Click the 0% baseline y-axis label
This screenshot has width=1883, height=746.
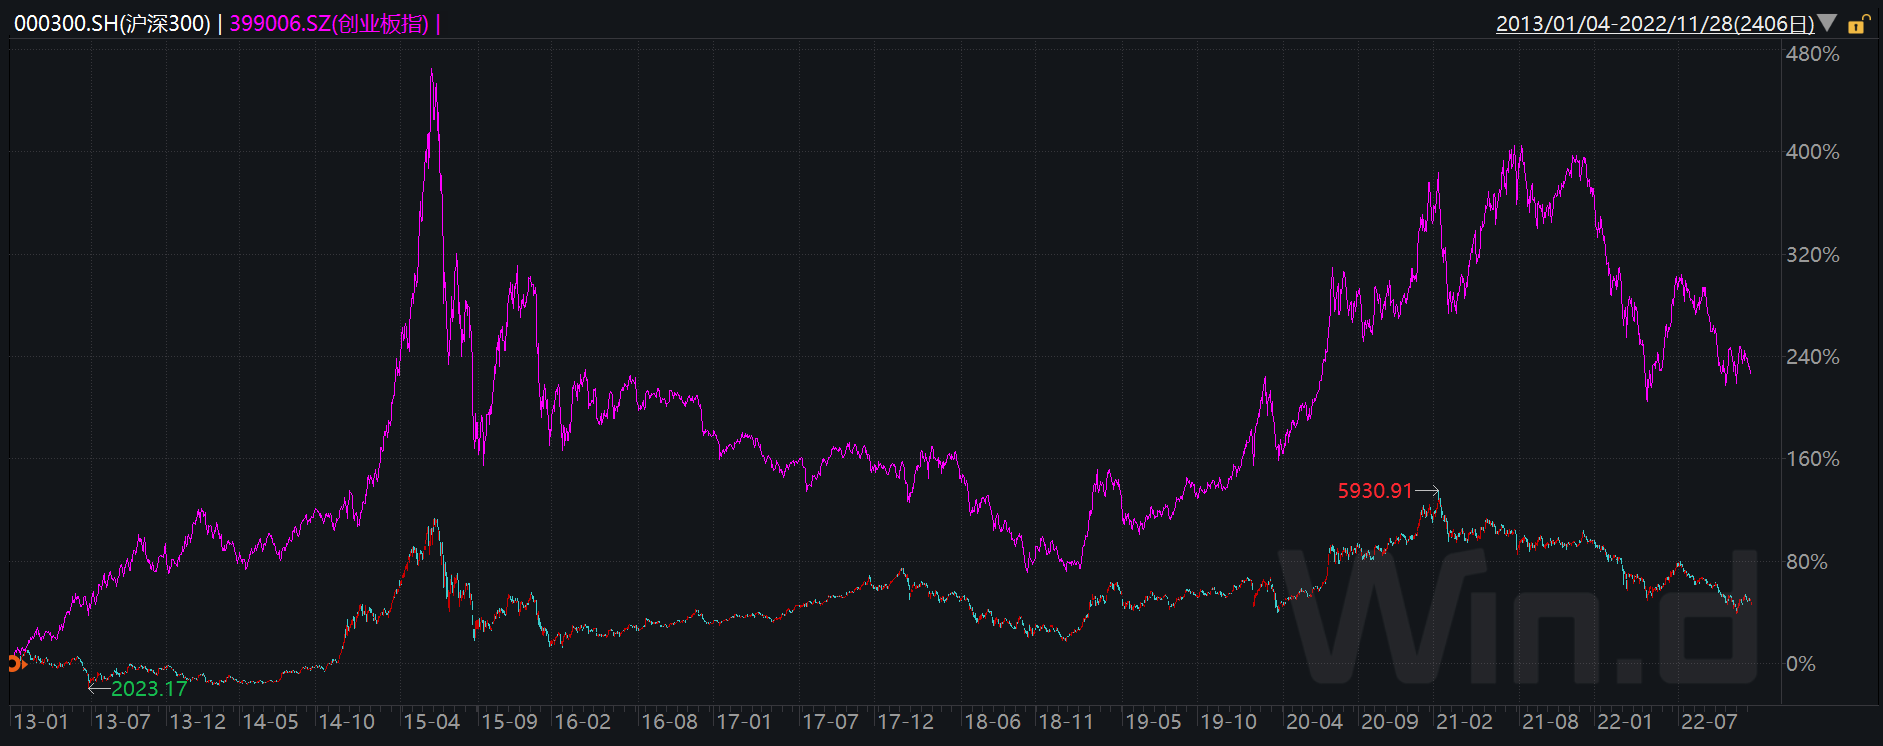pos(1800,664)
